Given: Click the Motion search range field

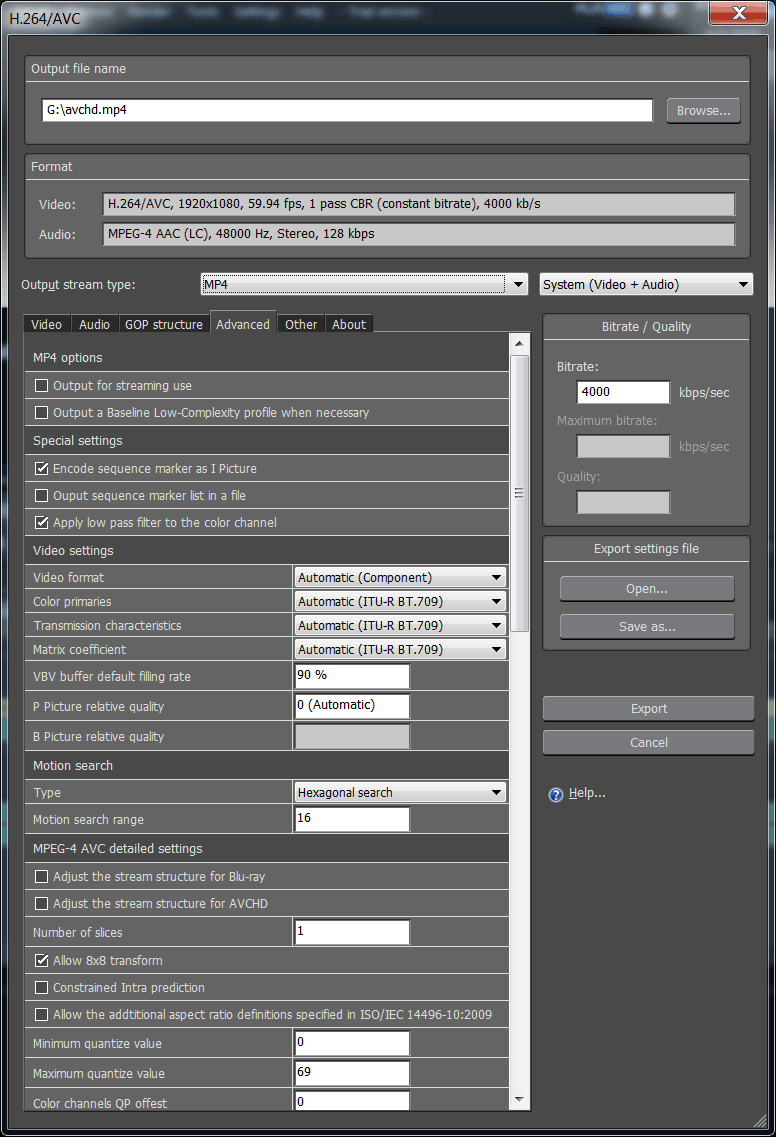Looking at the screenshot, I should 352,819.
